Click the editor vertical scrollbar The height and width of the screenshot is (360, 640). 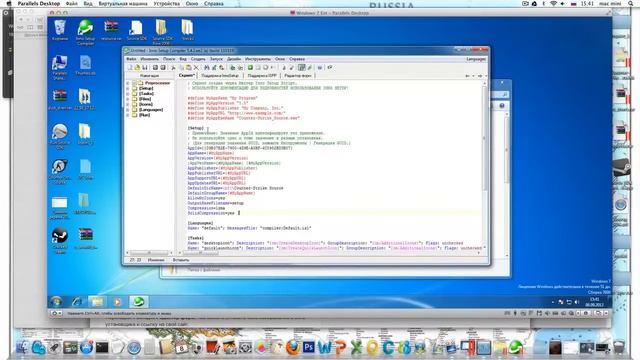coord(484,165)
